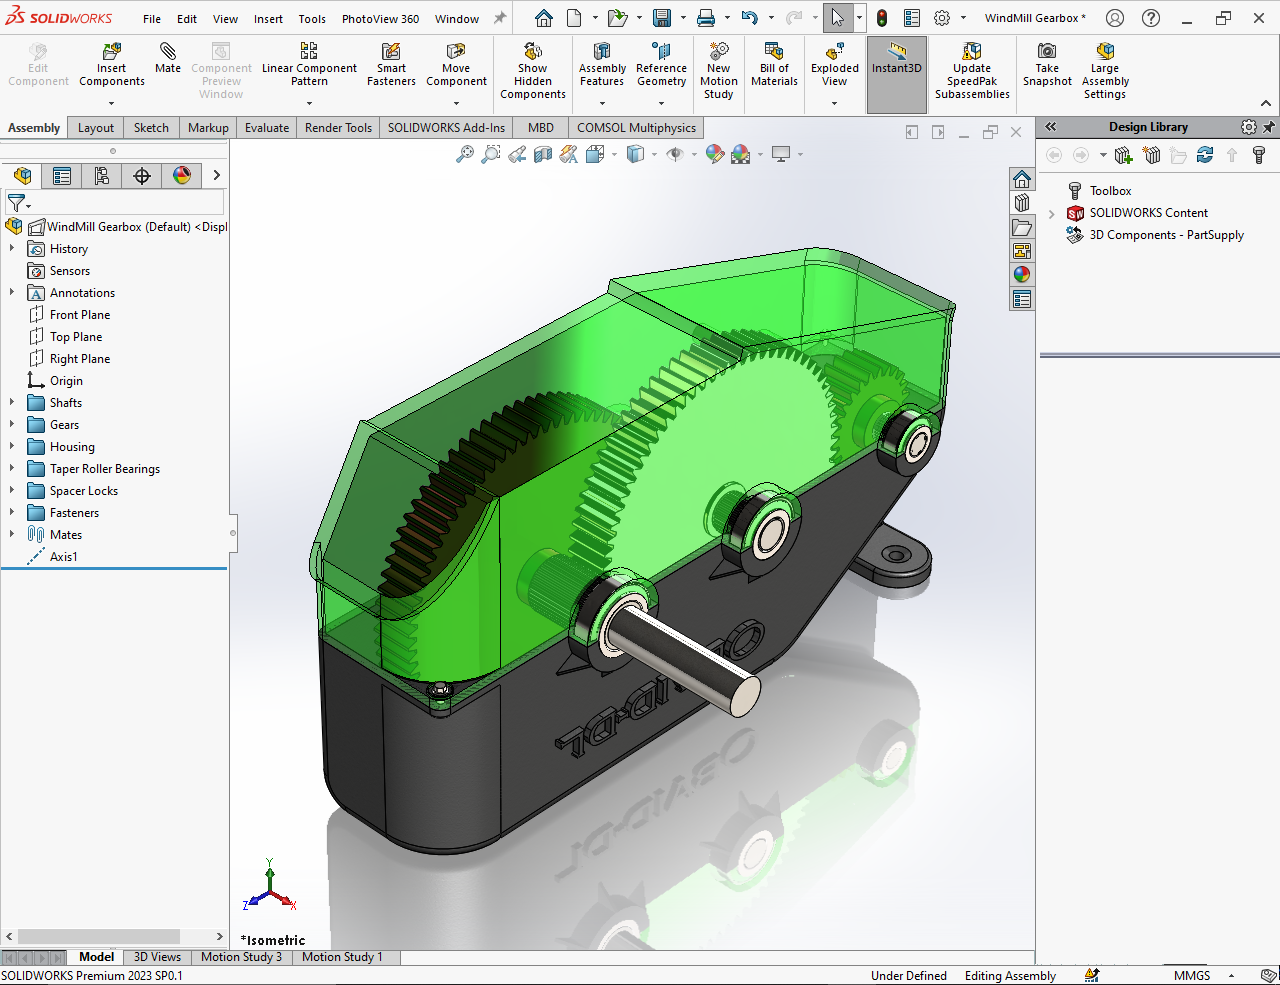The width and height of the screenshot is (1280, 985).
Task: Refresh the Design Library
Action: tap(1205, 155)
